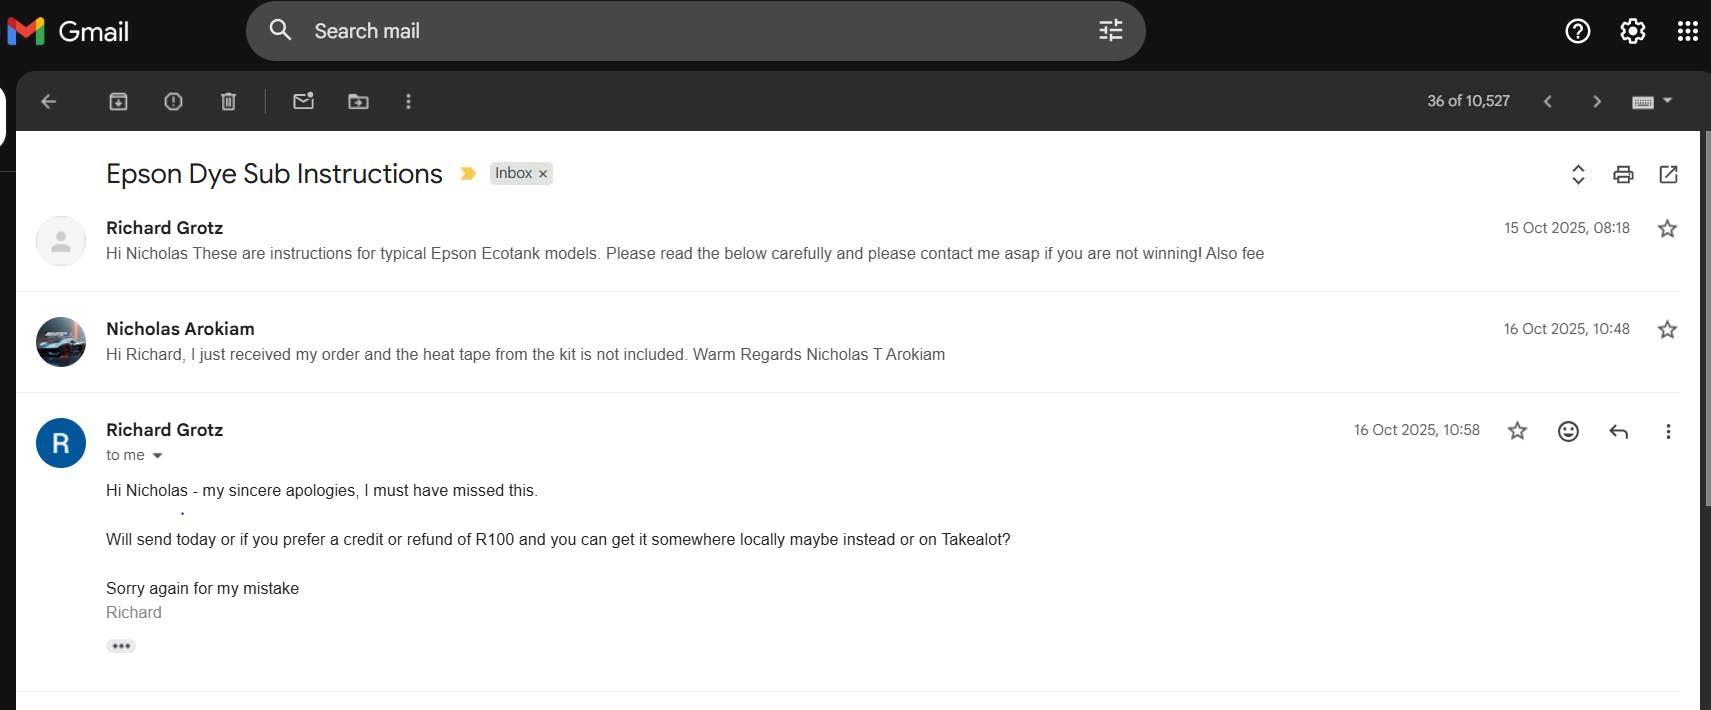1711x710 pixels.
Task: Show trimmed content ellipsis button
Action: tap(121, 646)
